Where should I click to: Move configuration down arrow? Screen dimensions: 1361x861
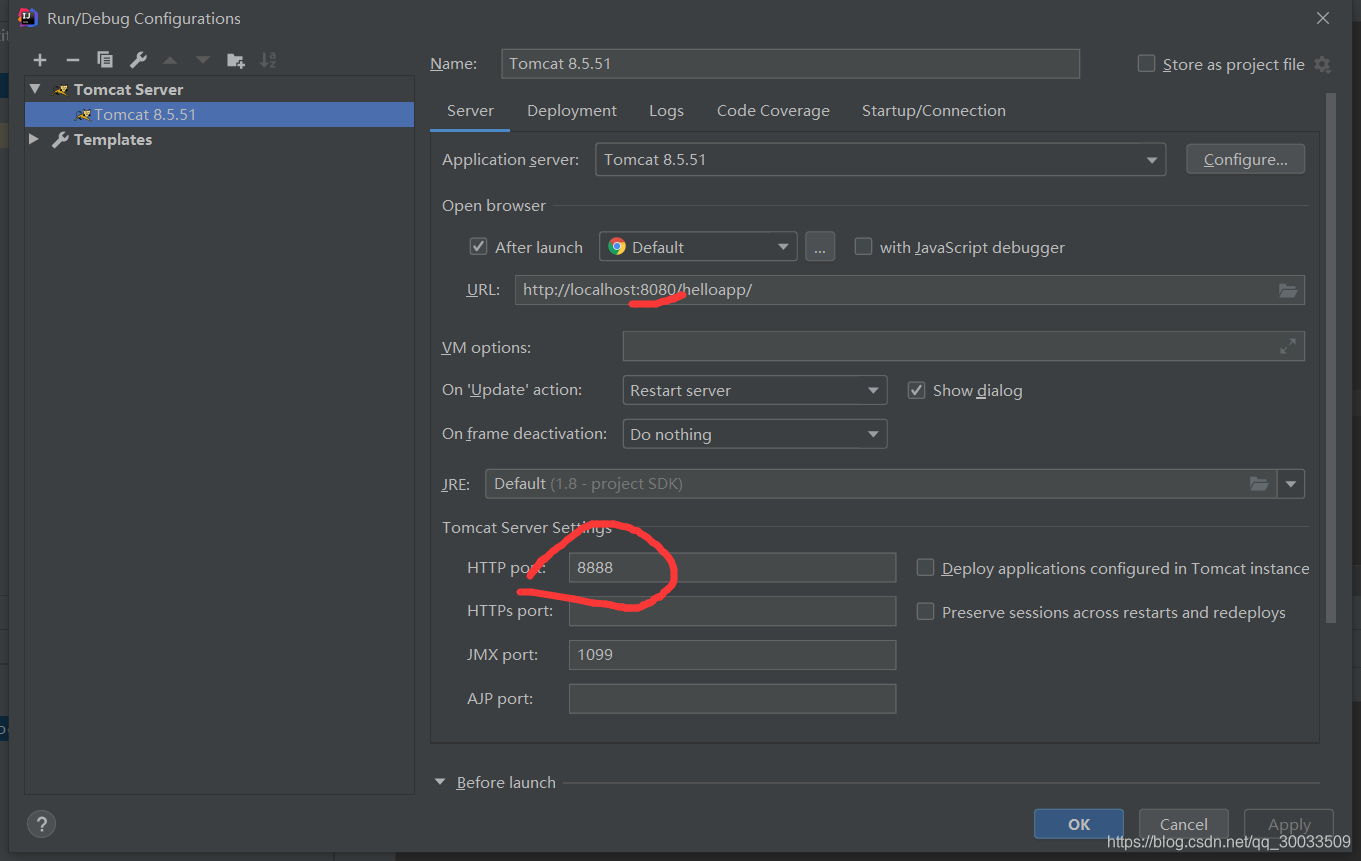[203, 60]
